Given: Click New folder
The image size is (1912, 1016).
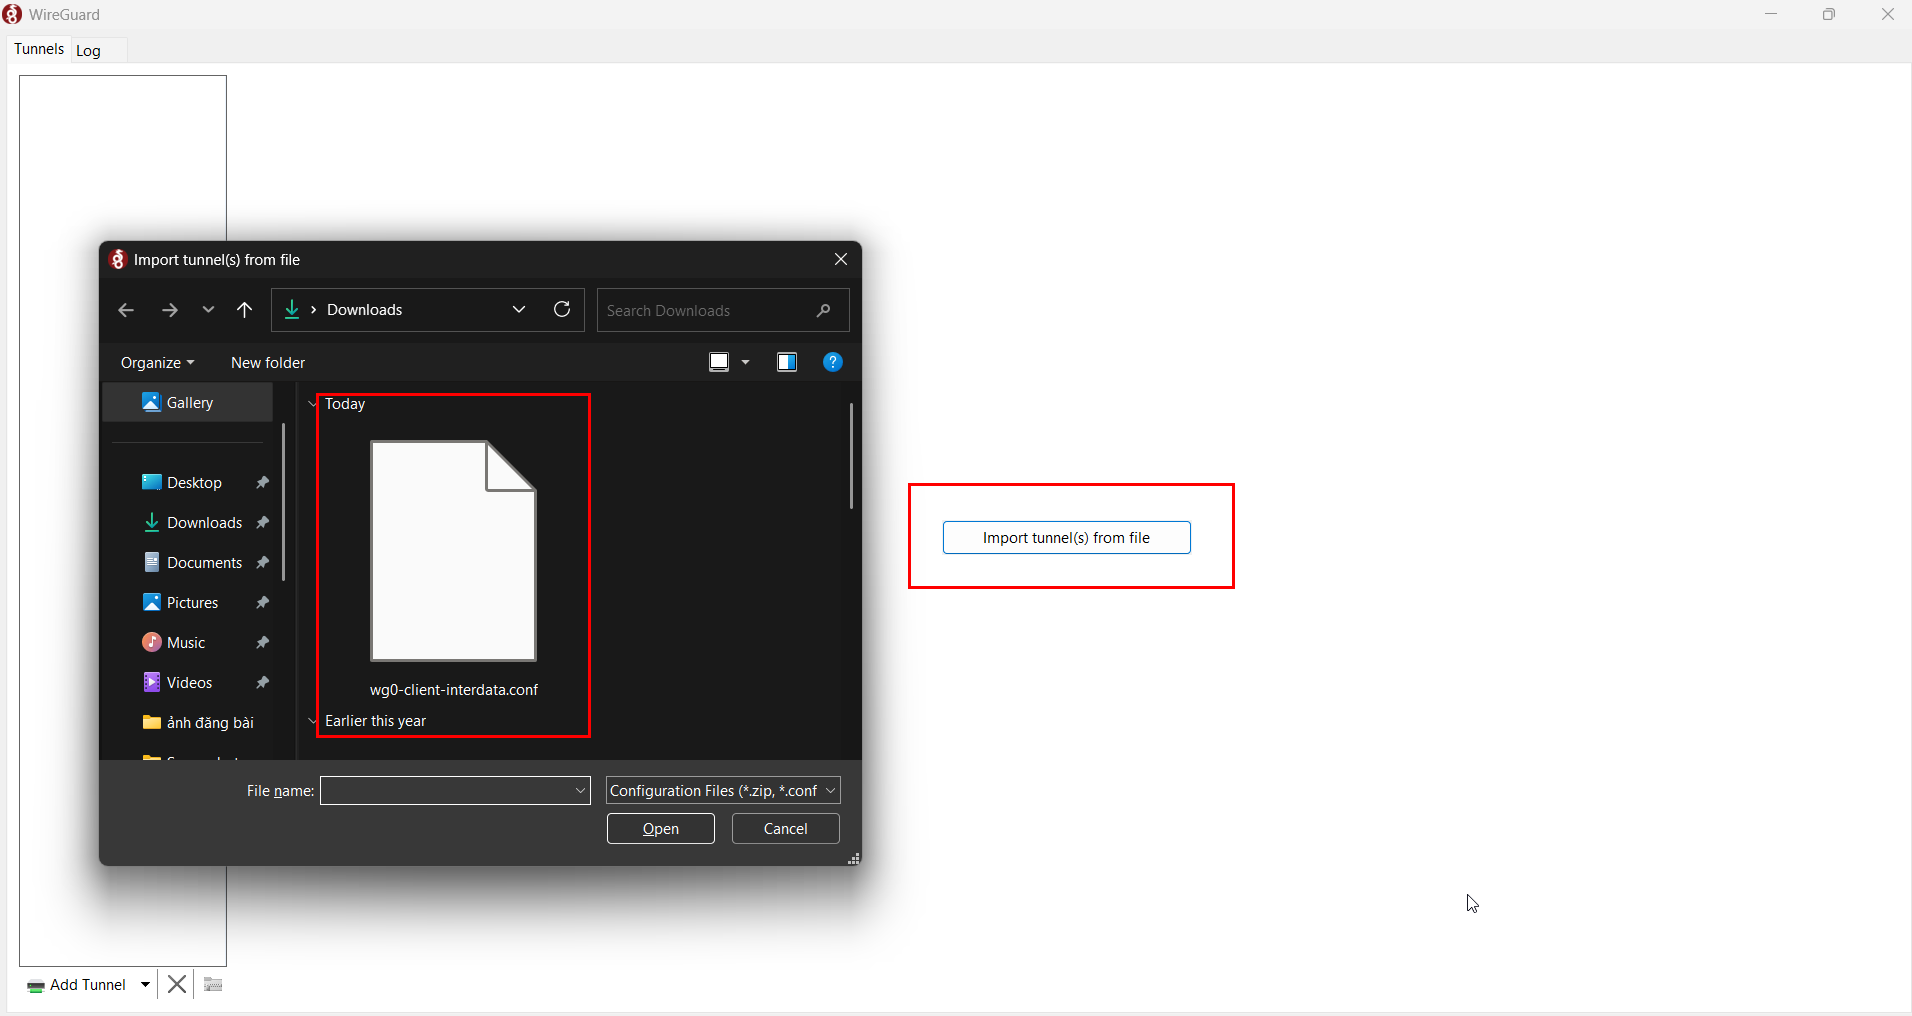Looking at the screenshot, I should (x=268, y=363).
